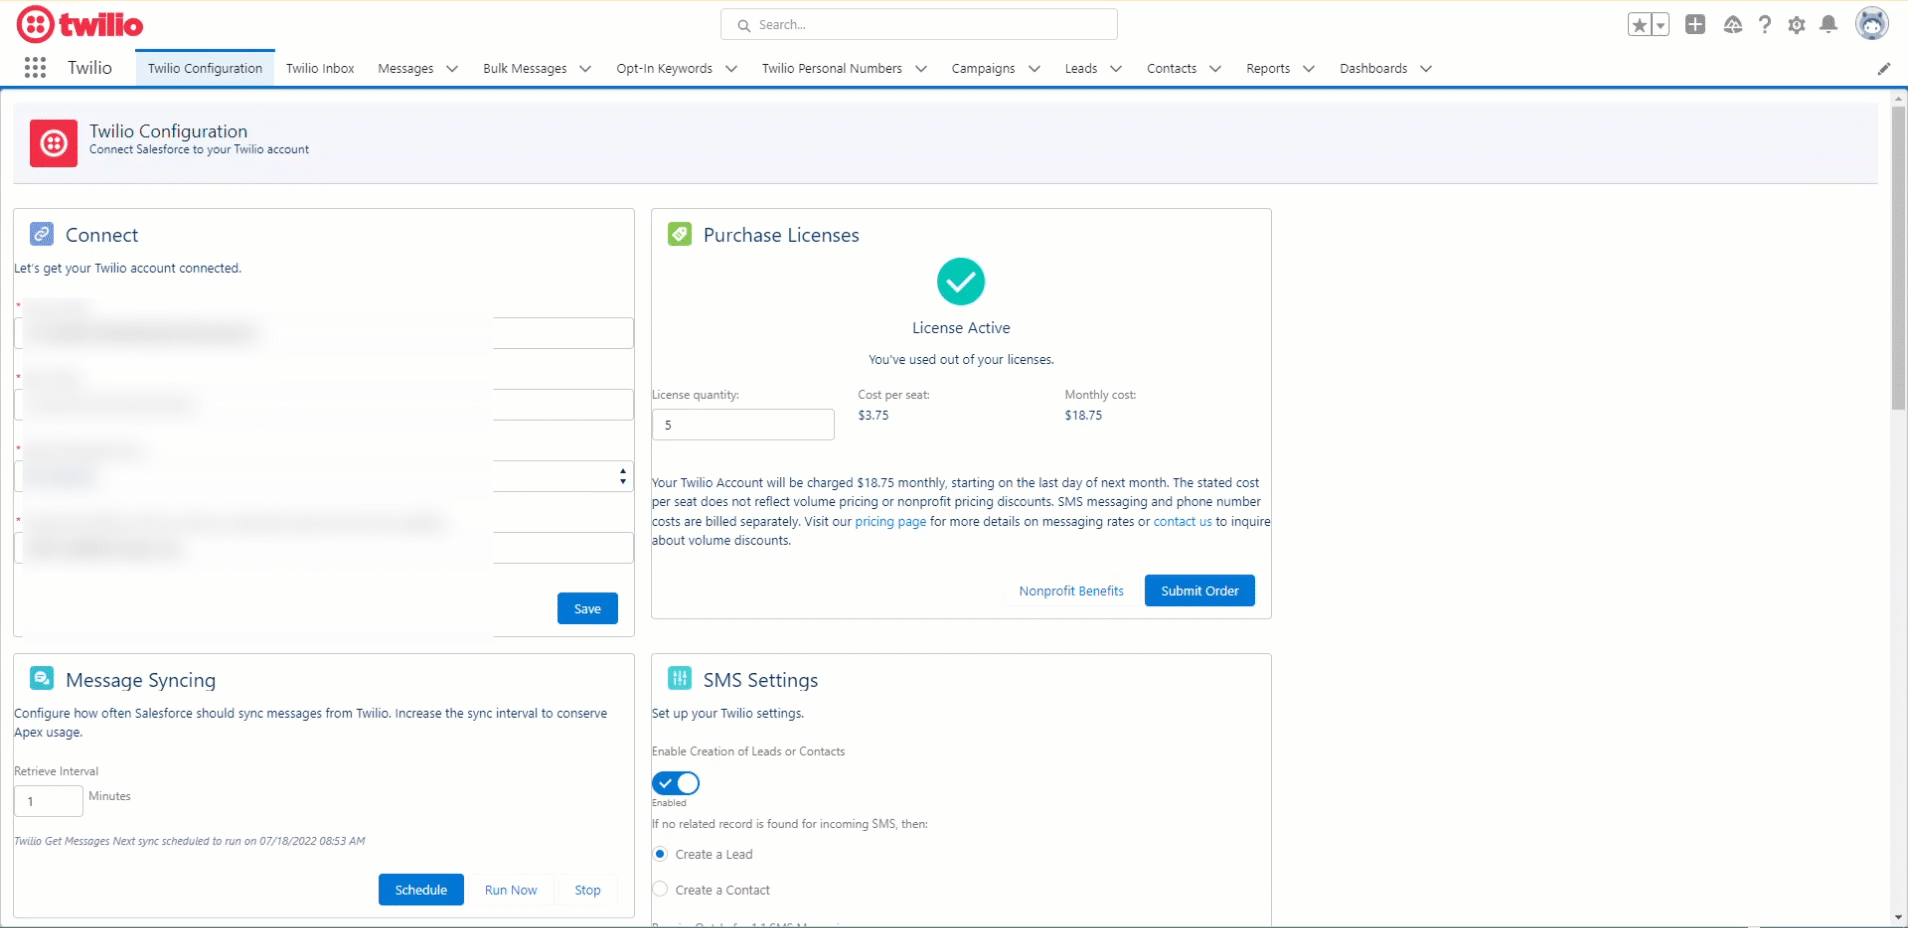This screenshot has height=928, width=1908.
Task: Click the Message Syncing panel icon
Action: 42,679
